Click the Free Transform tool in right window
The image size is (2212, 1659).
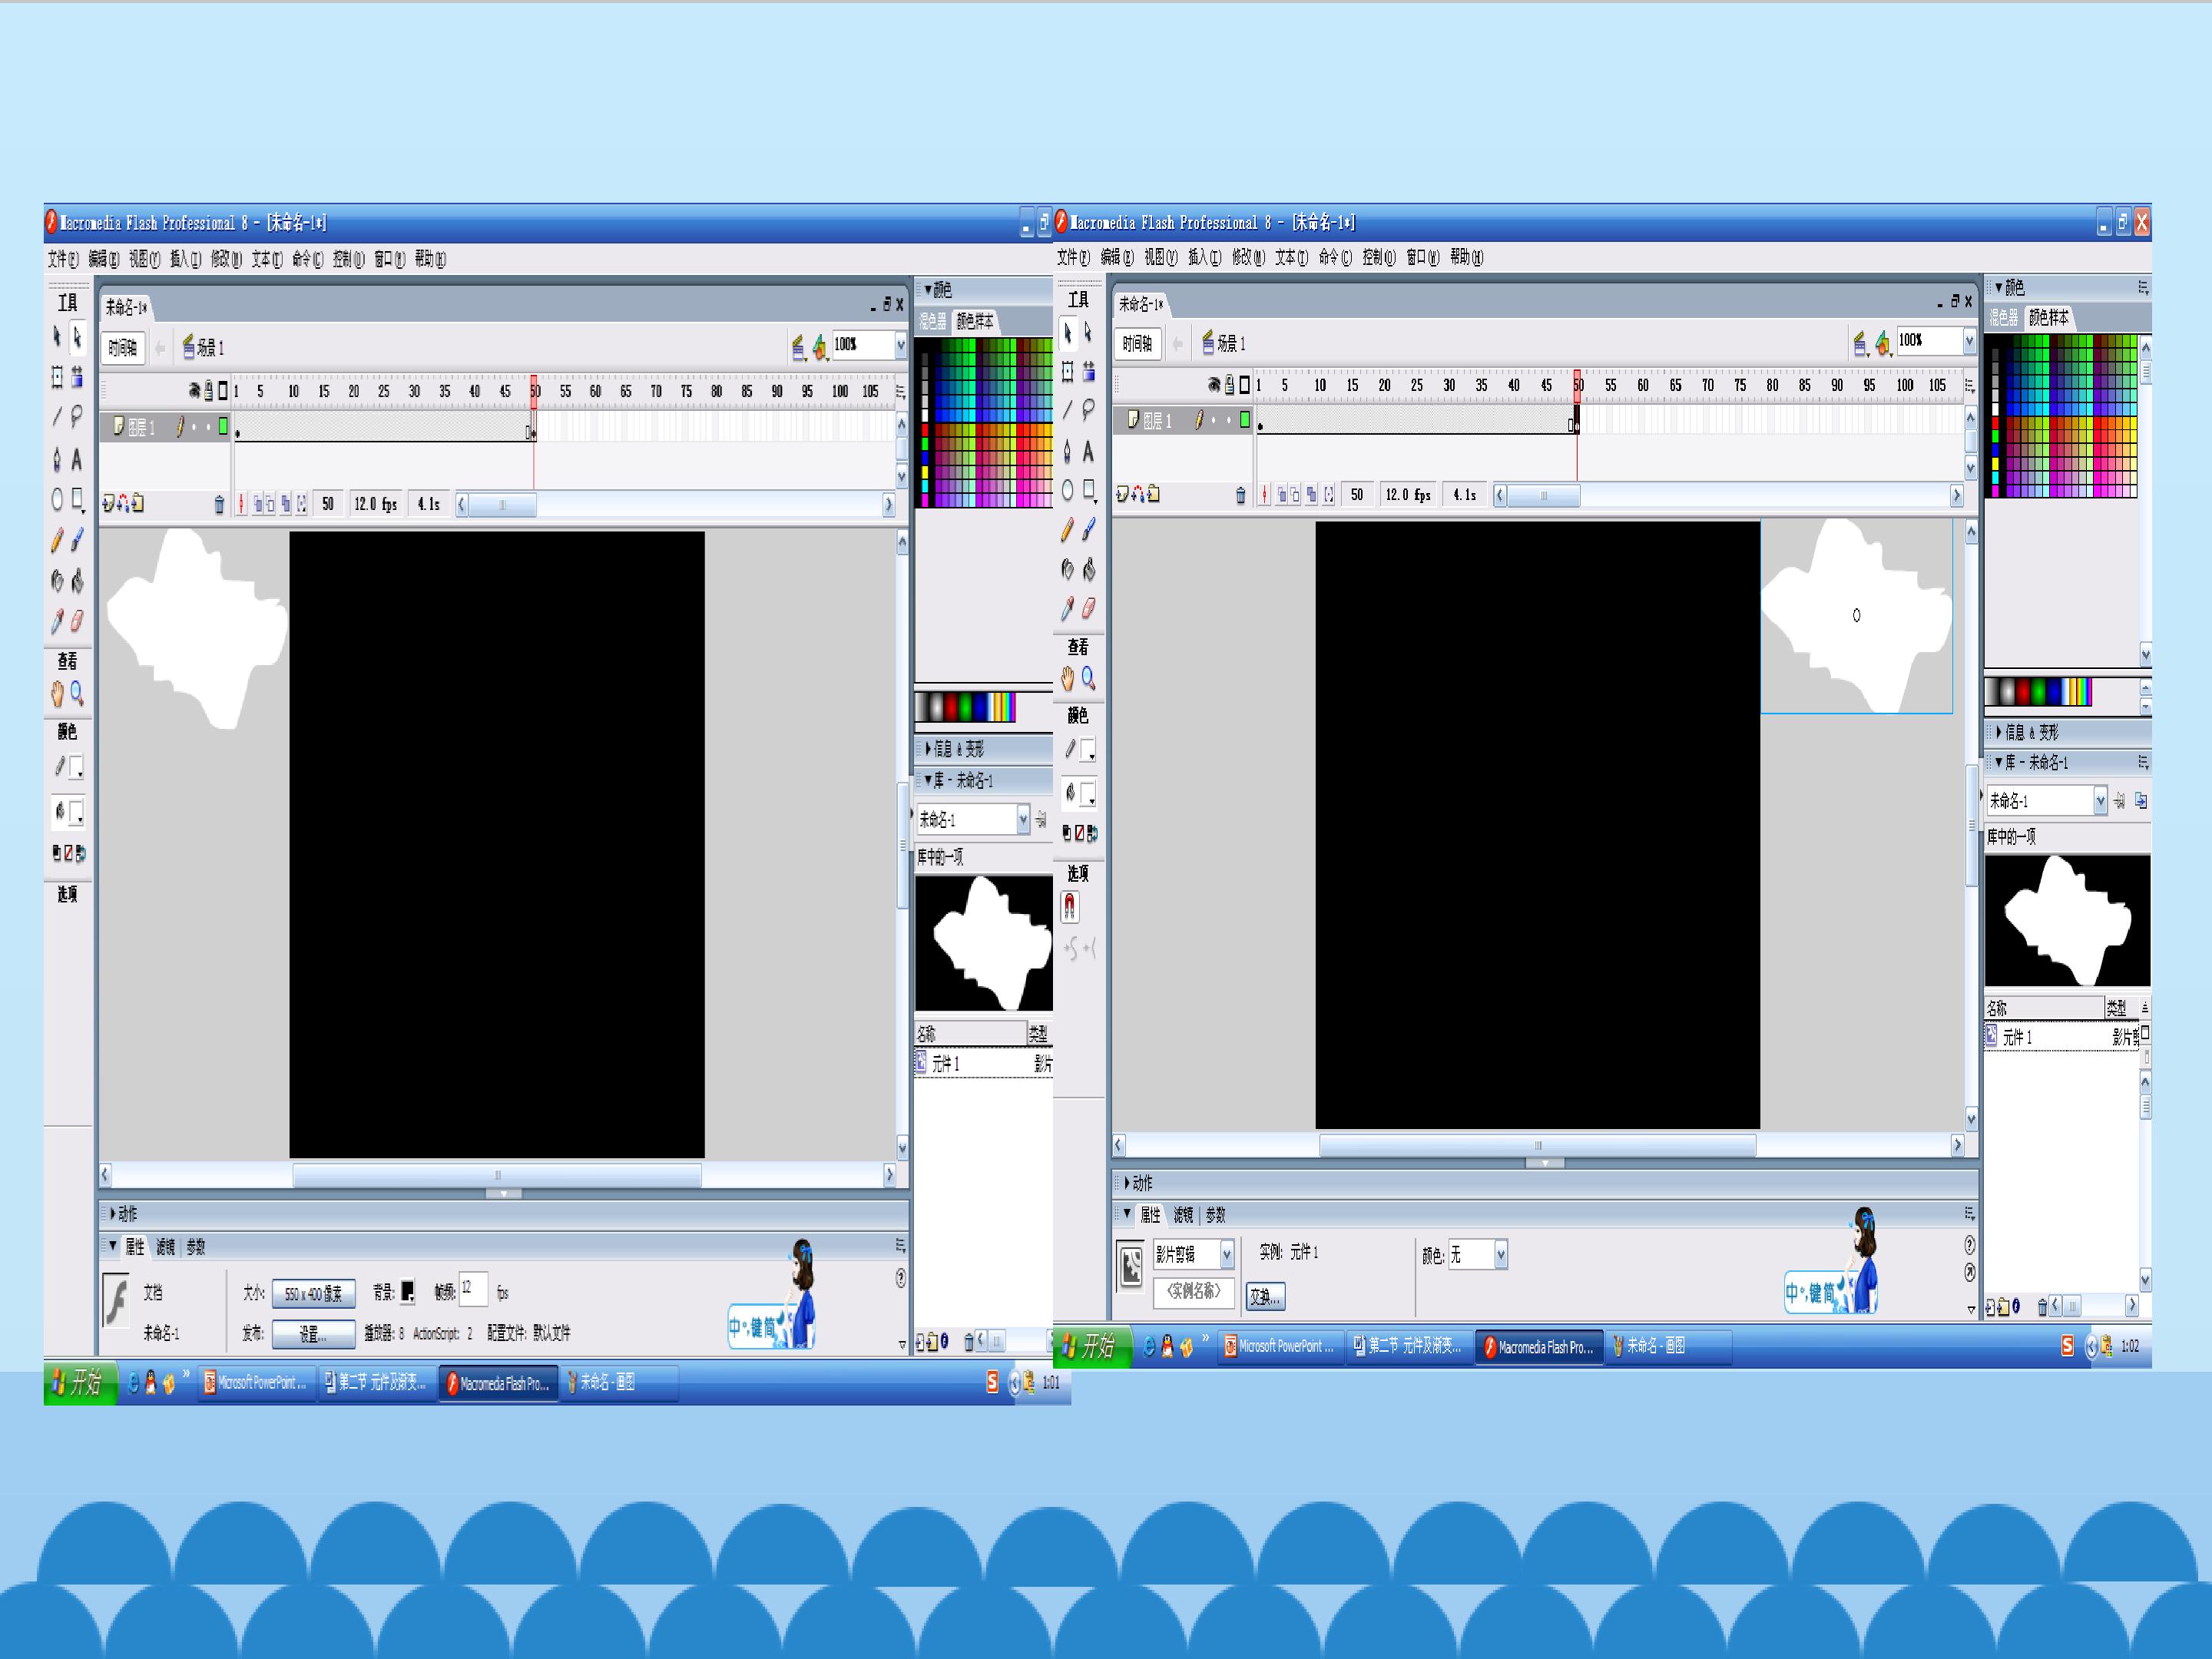tap(1068, 372)
